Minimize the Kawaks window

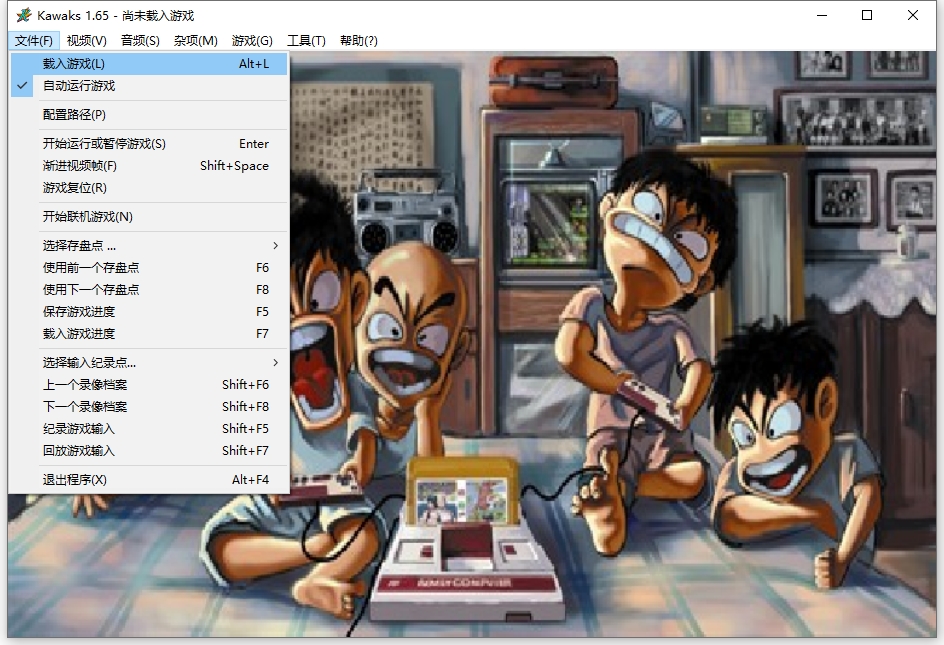point(822,15)
